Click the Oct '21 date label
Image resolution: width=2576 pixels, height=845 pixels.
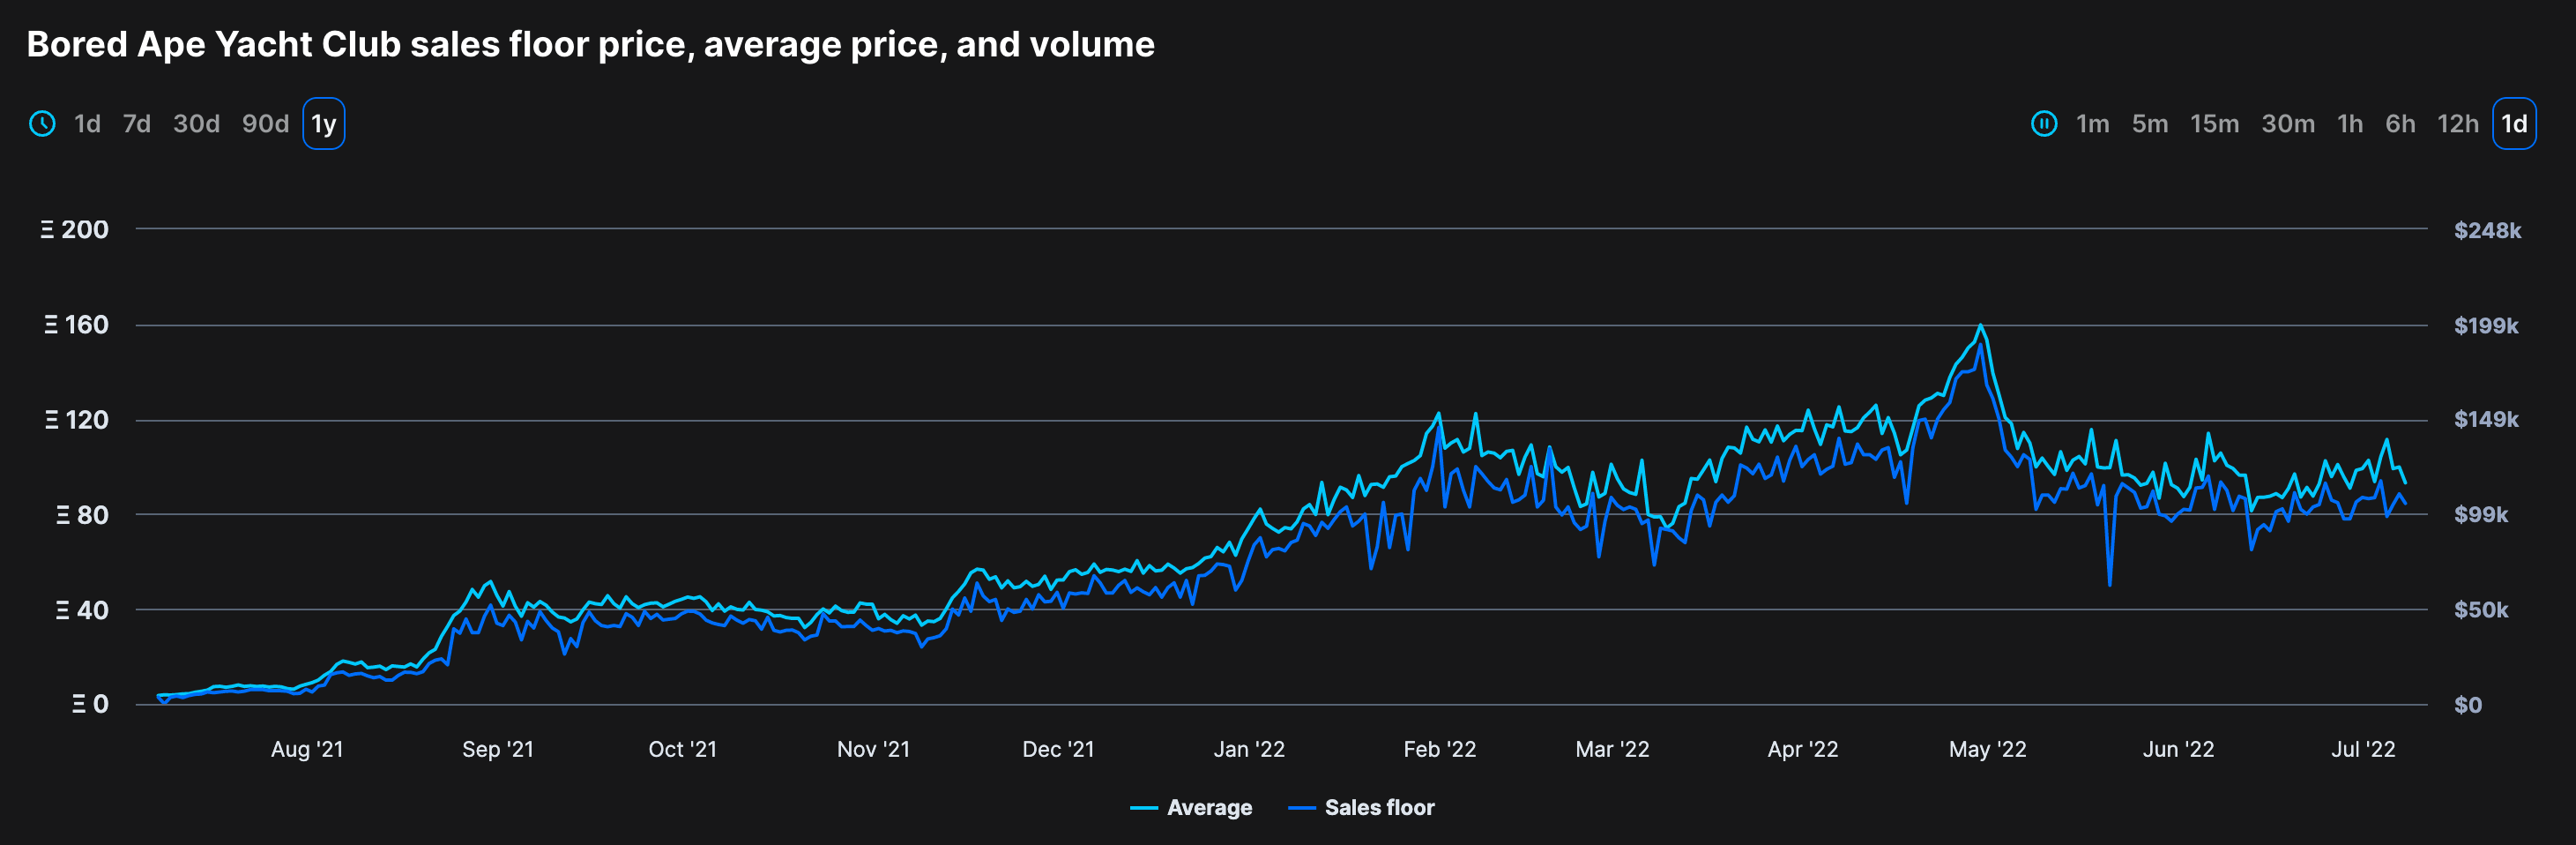click(x=683, y=749)
